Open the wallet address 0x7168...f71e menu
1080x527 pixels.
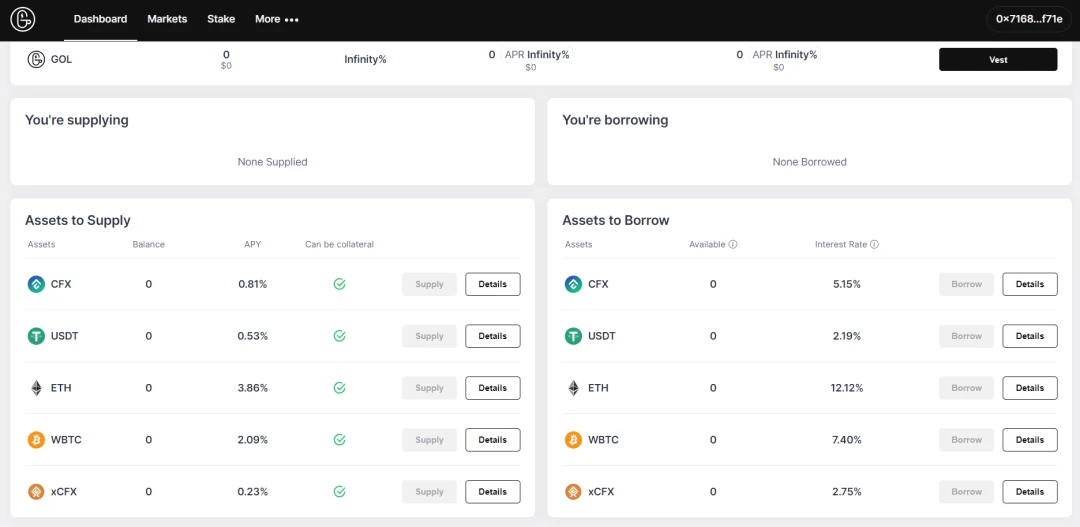coord(1029,19)
